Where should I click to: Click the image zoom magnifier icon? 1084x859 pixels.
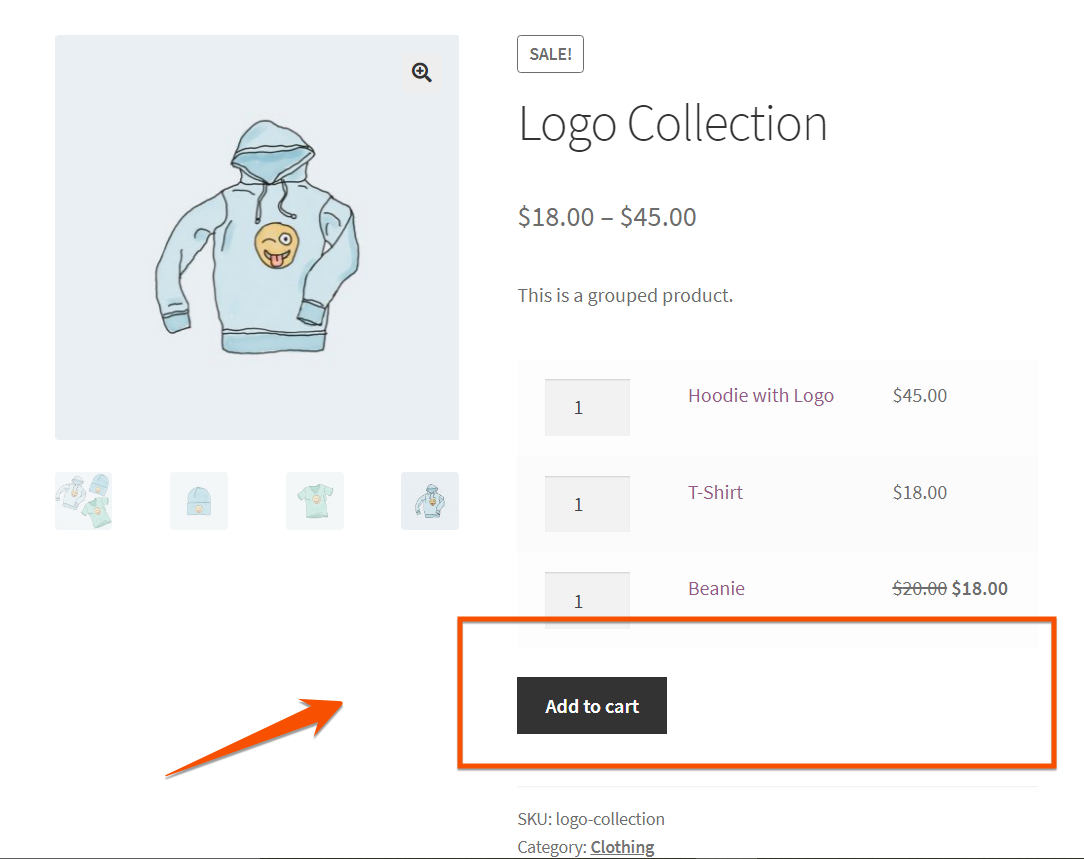(x=421, y=72)
